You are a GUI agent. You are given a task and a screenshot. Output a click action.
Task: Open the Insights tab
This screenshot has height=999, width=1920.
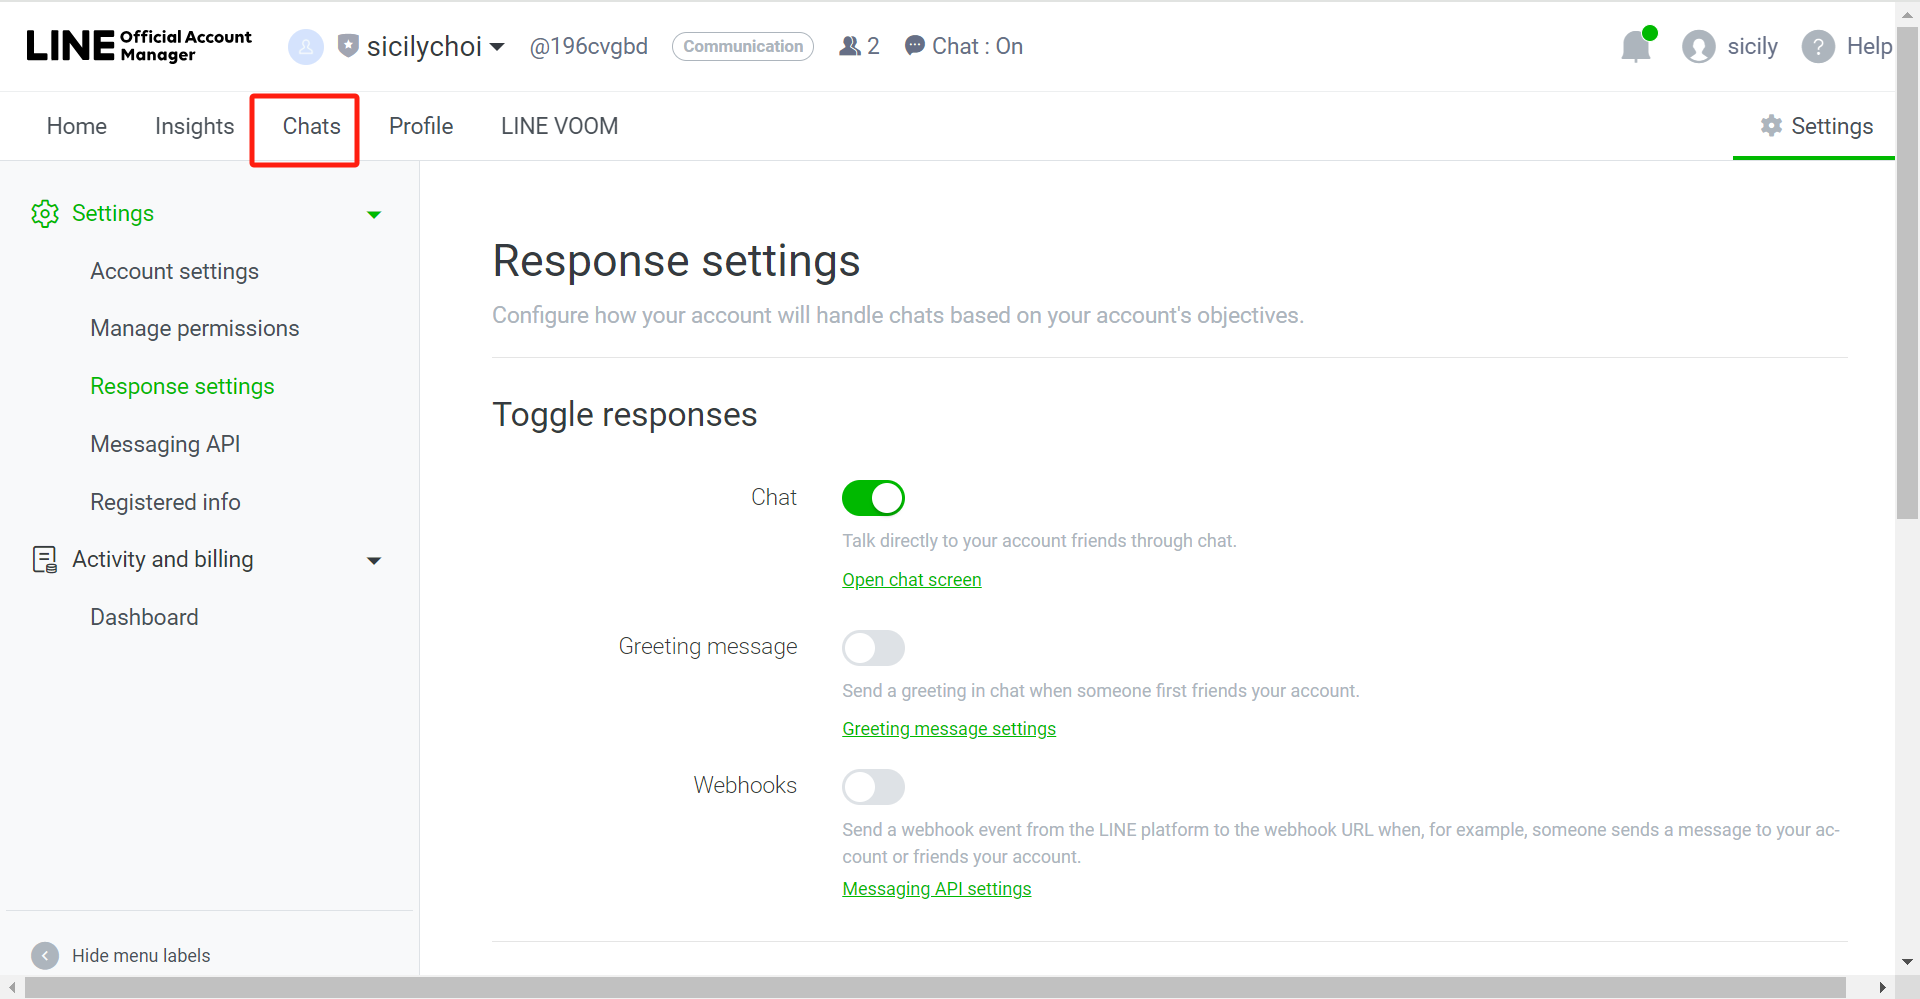click(194, 126)
